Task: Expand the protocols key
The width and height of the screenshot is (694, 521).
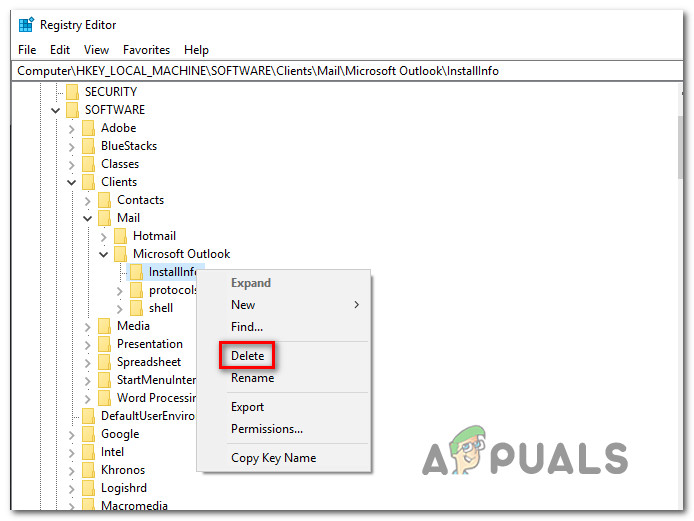Action: (x=120, y=291)
